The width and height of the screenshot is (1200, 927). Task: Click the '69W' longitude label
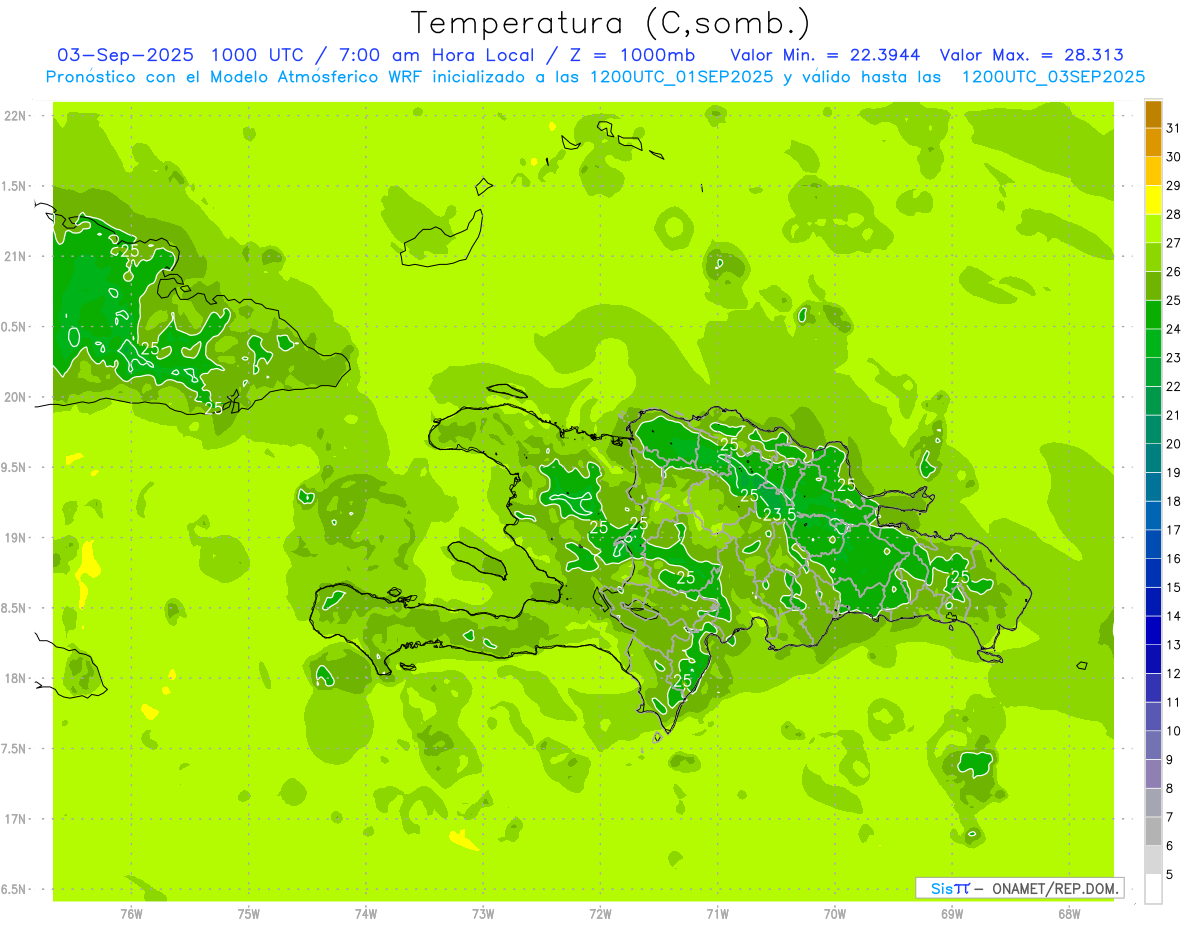click(952, 914)
